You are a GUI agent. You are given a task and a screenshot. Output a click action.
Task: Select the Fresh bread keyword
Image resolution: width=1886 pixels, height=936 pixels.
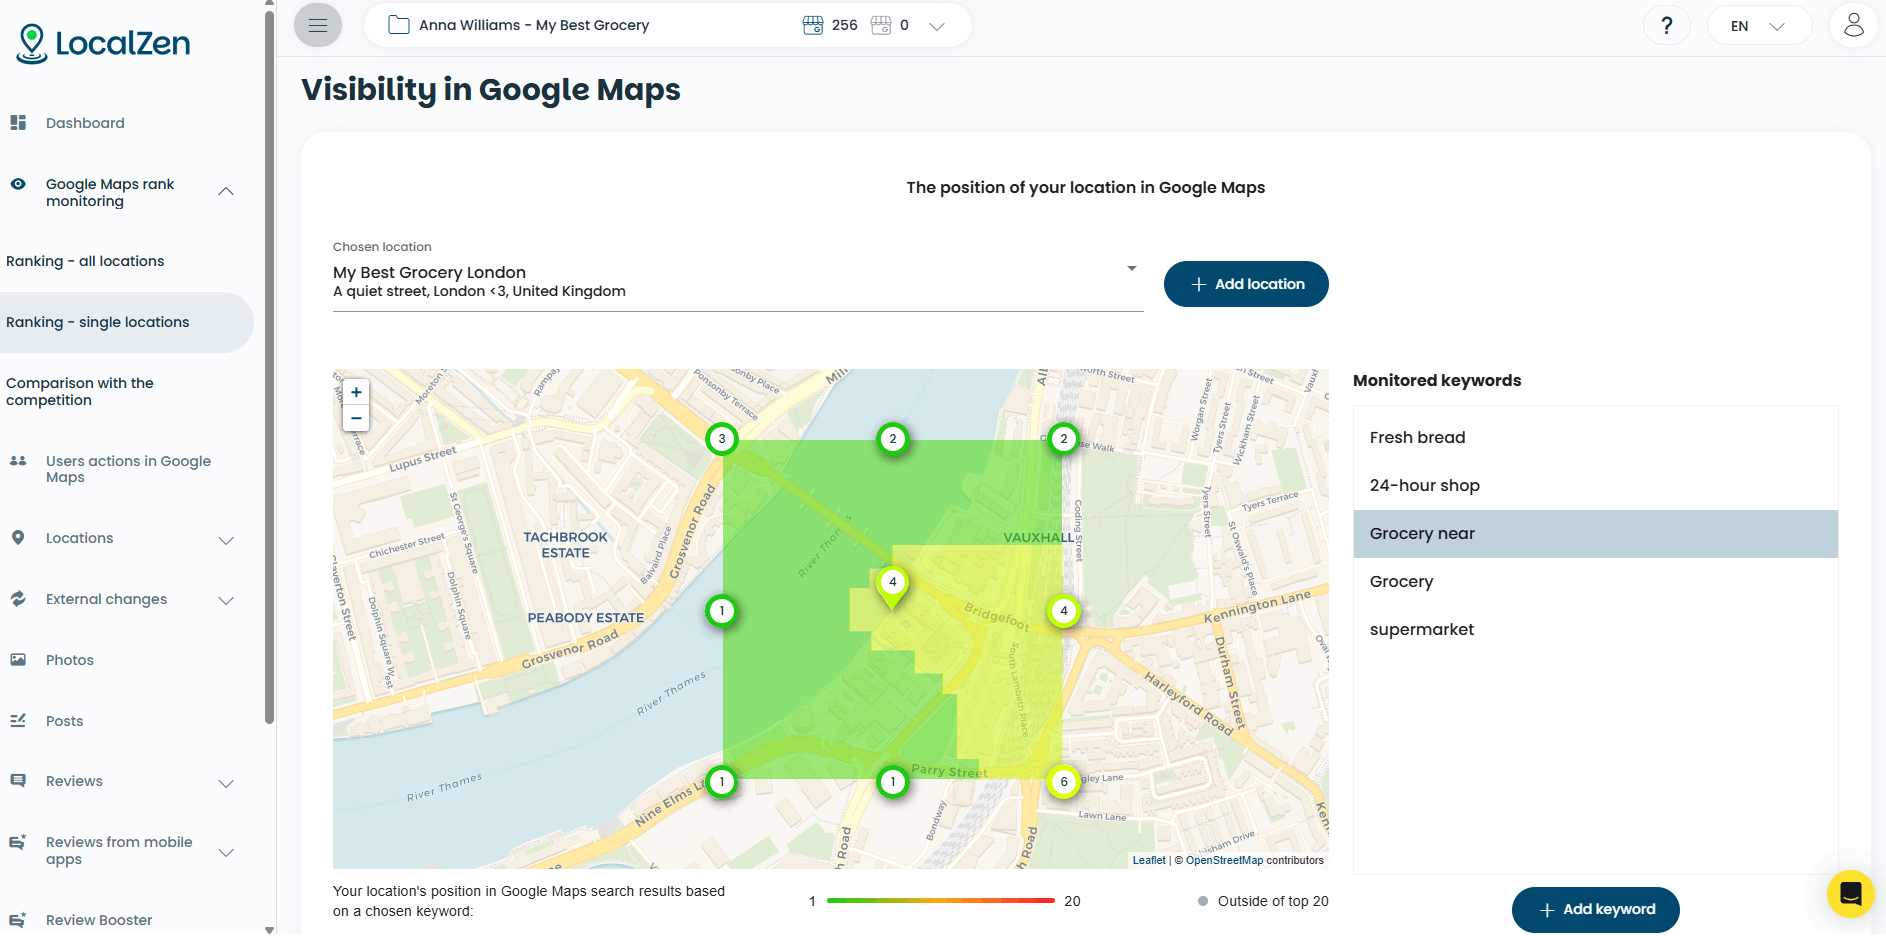tap(1596, 438)
